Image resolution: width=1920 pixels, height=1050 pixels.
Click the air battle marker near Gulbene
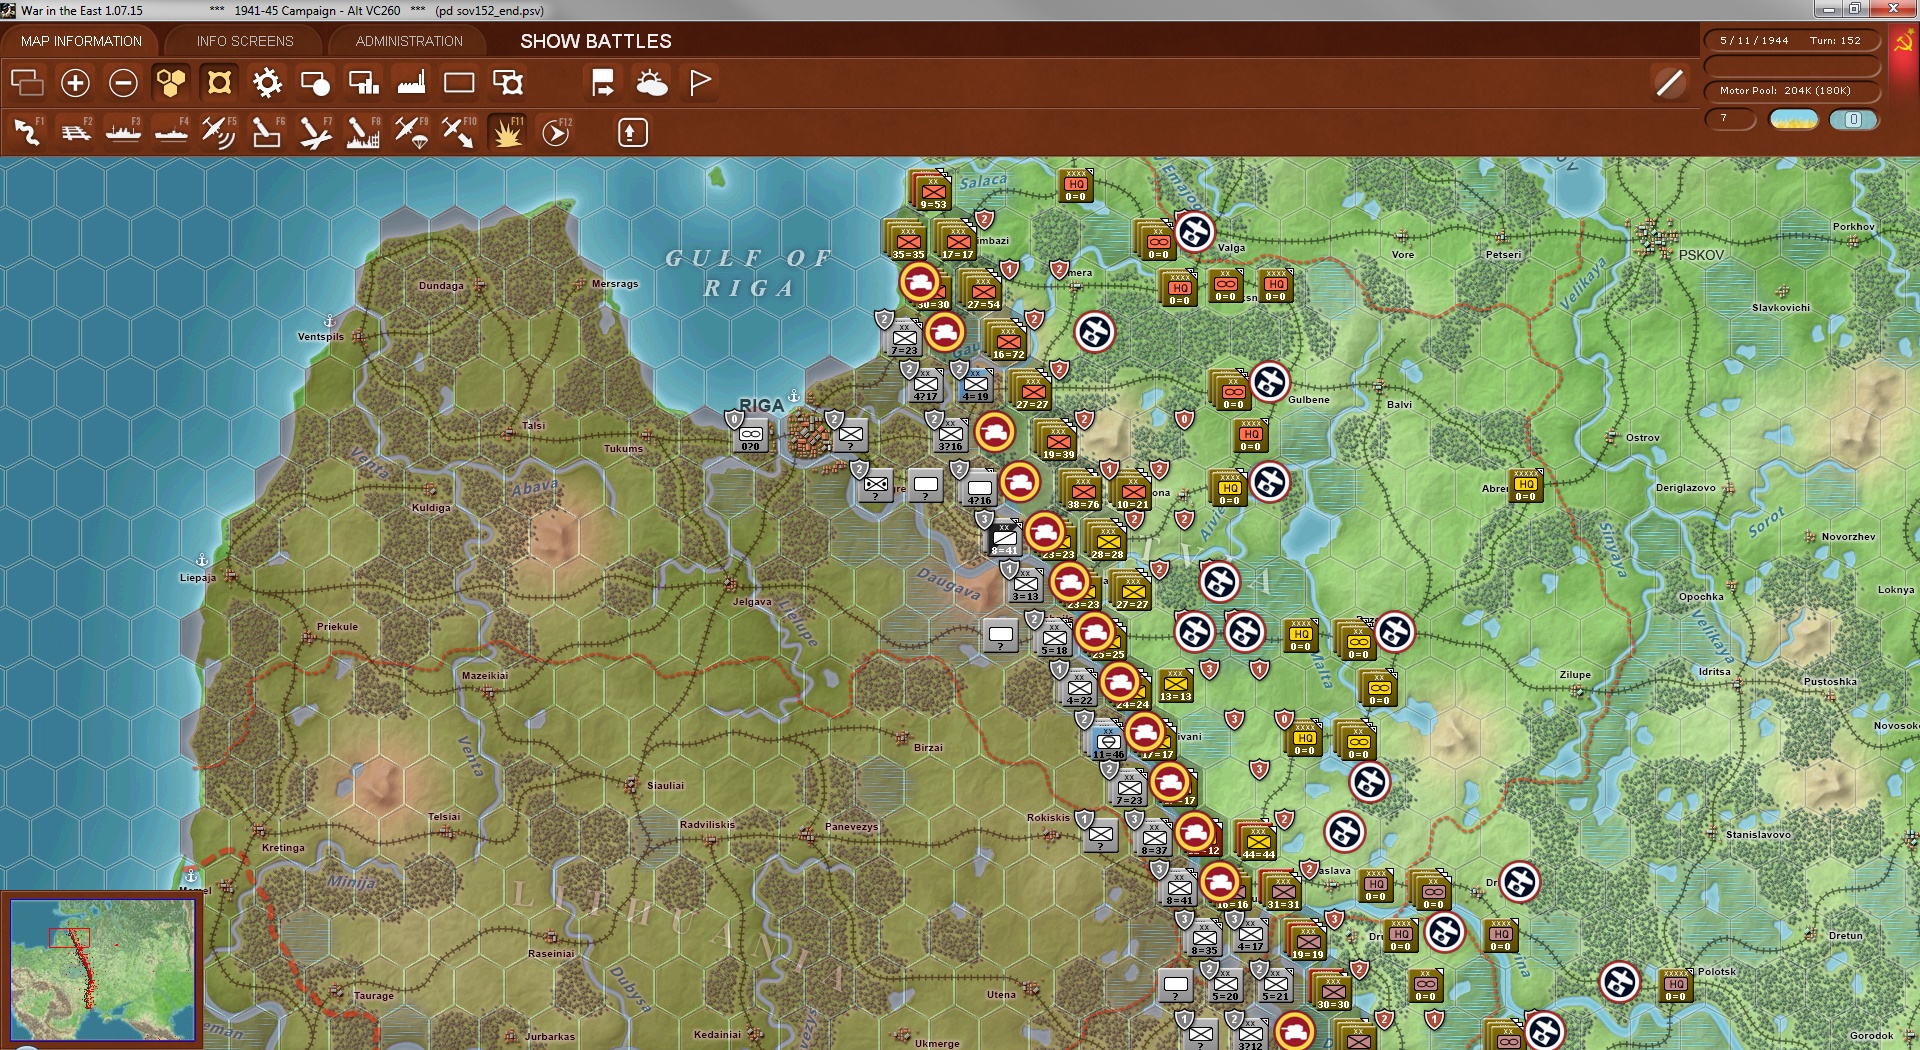tap(1270, 382)
